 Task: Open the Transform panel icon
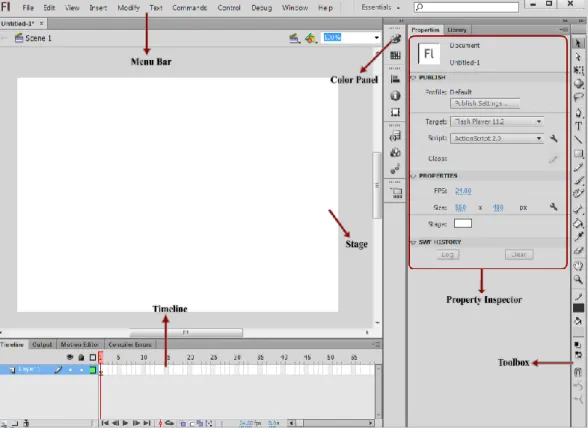click(x=395, y=112)
